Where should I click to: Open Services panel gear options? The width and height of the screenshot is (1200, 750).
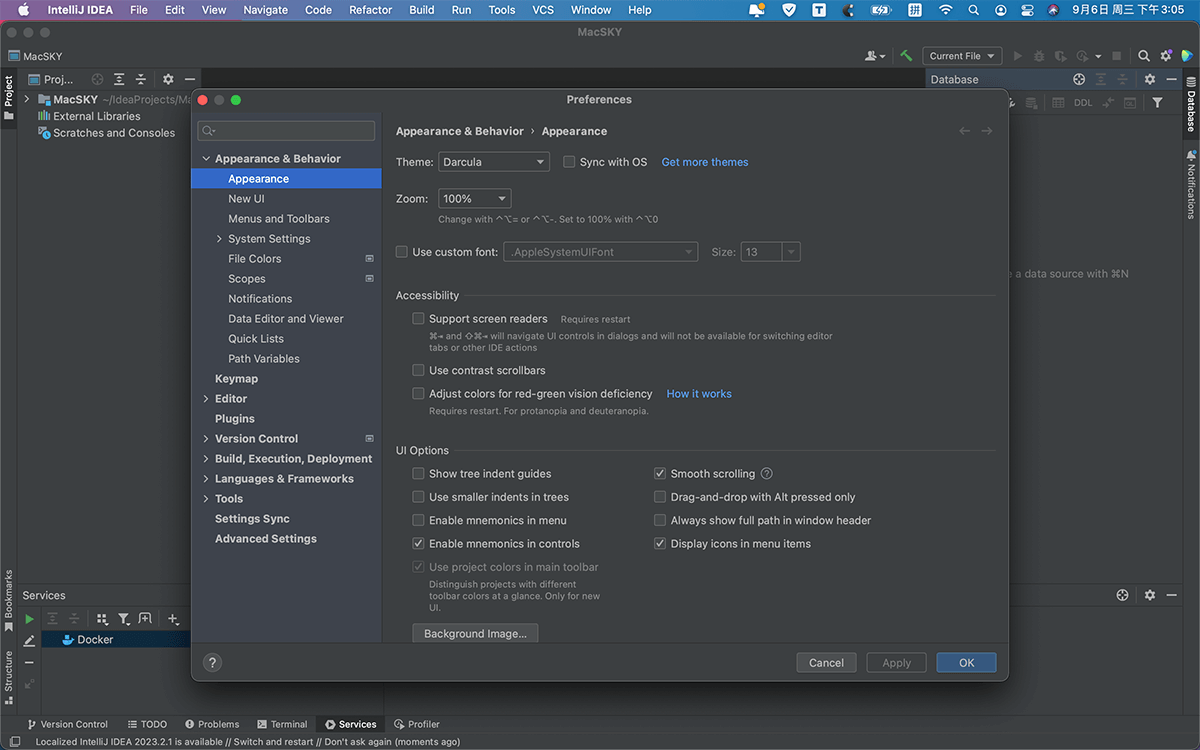tap(1150, 595)
